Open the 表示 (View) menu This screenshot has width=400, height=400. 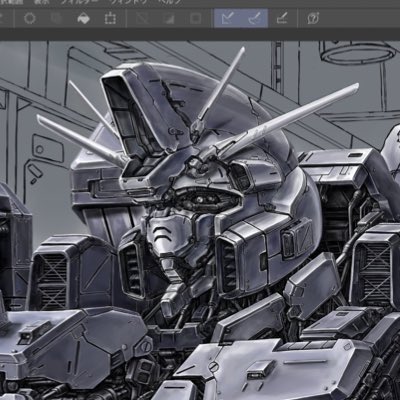41,2
